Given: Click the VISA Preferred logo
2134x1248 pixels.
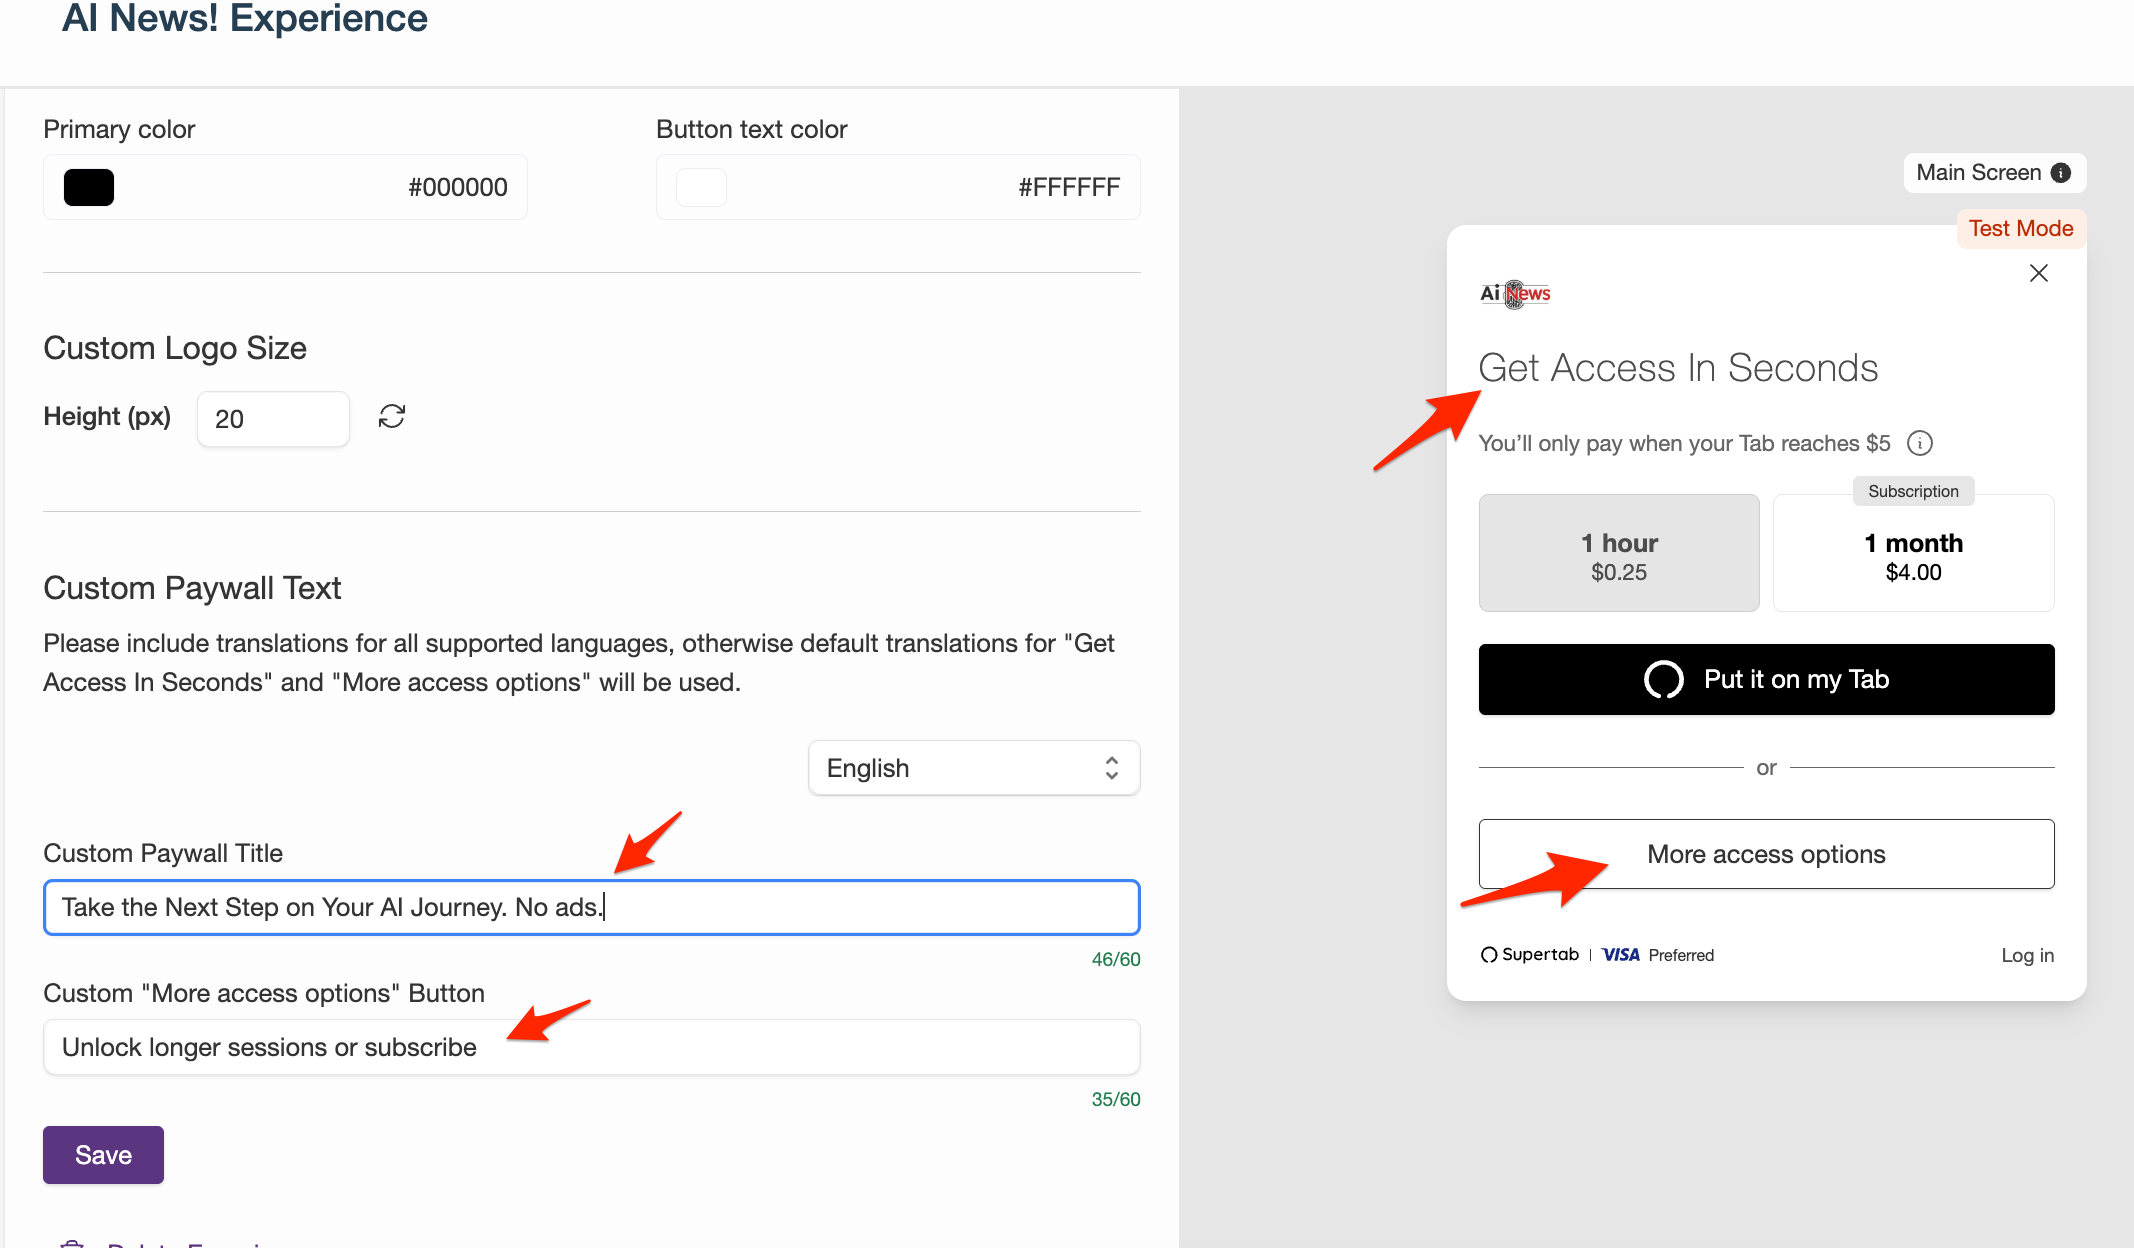Looking at the screenshot, I should pos(1657,955).
